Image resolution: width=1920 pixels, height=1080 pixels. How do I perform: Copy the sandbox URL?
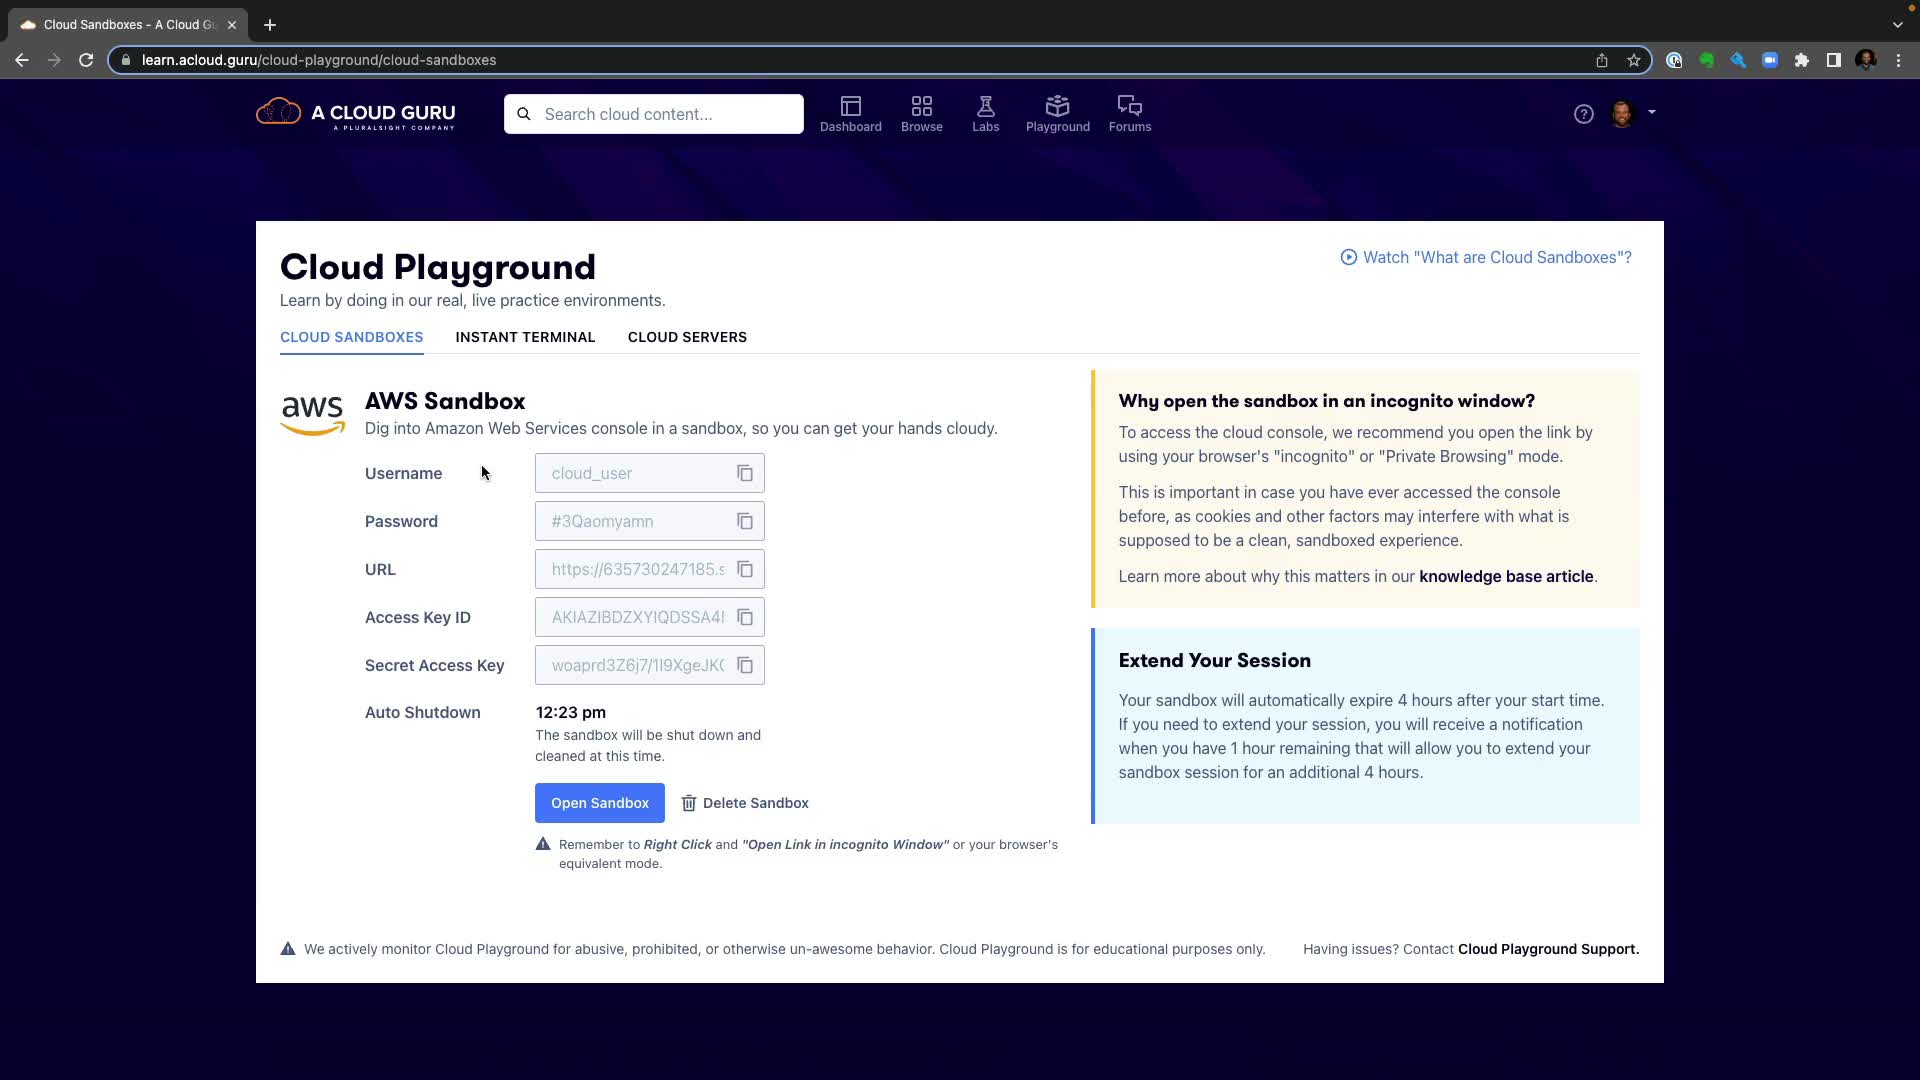pyautogui.click(x=745, y=569)
